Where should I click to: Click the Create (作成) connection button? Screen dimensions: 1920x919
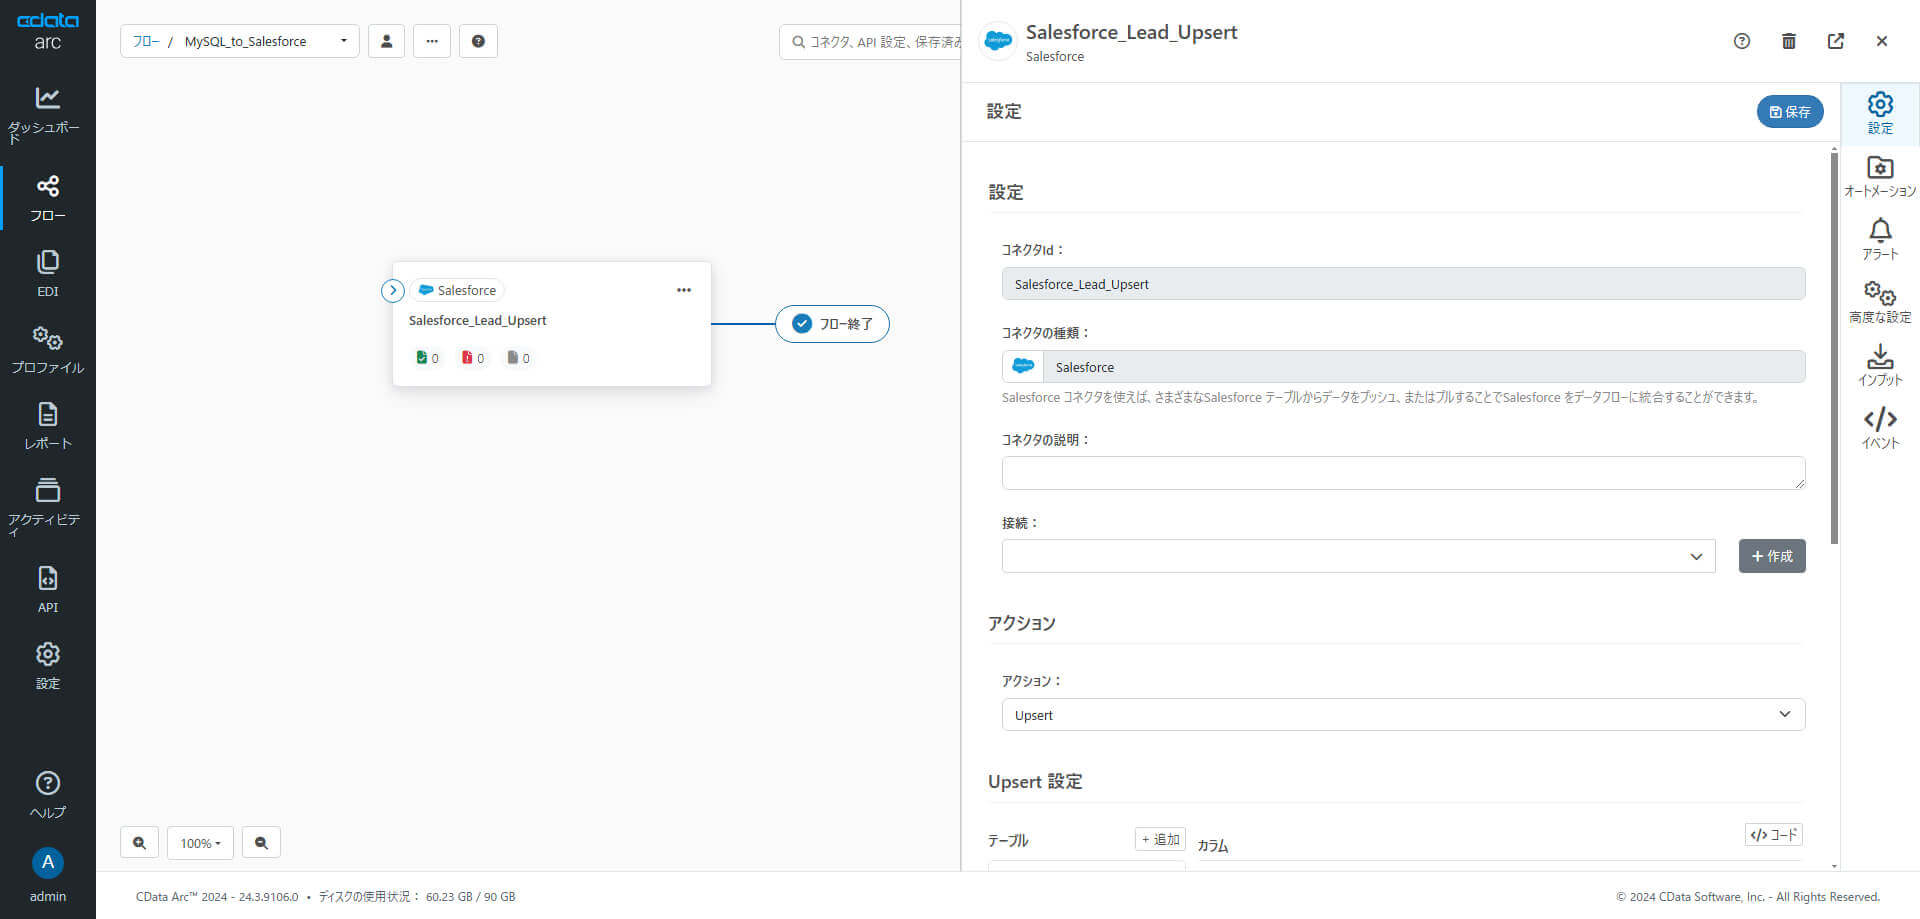point(1772,556)
